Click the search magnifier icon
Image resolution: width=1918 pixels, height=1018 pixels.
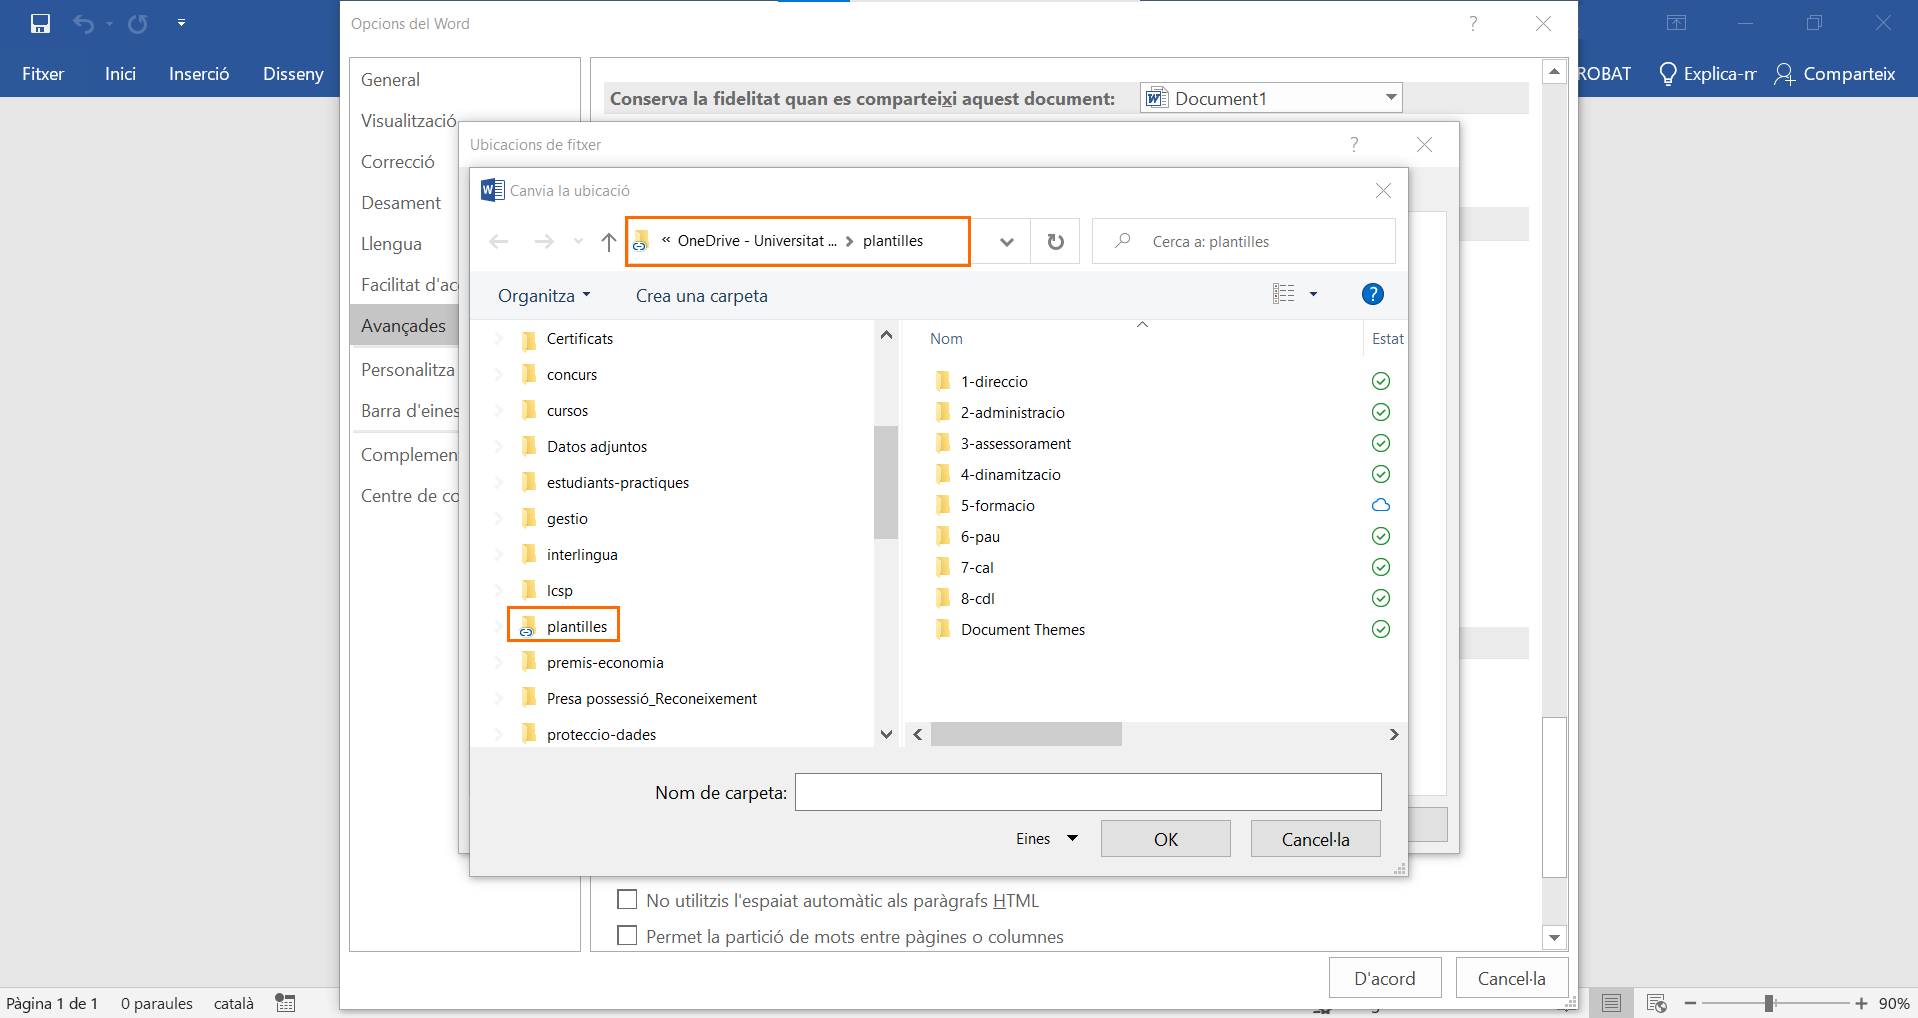1123,241
